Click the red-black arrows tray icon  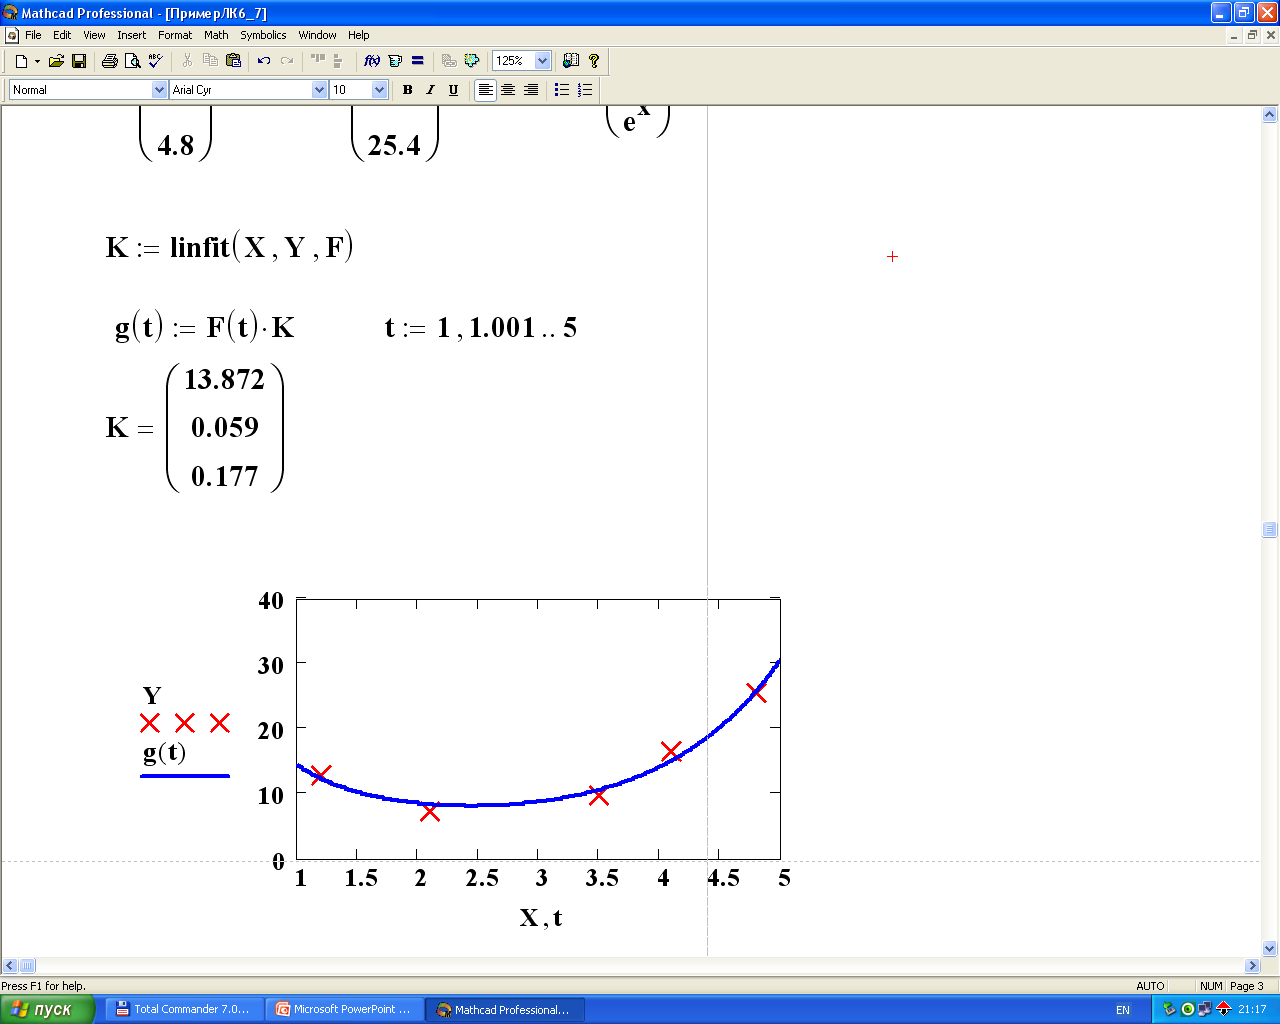click(x=1223, y=1009)
